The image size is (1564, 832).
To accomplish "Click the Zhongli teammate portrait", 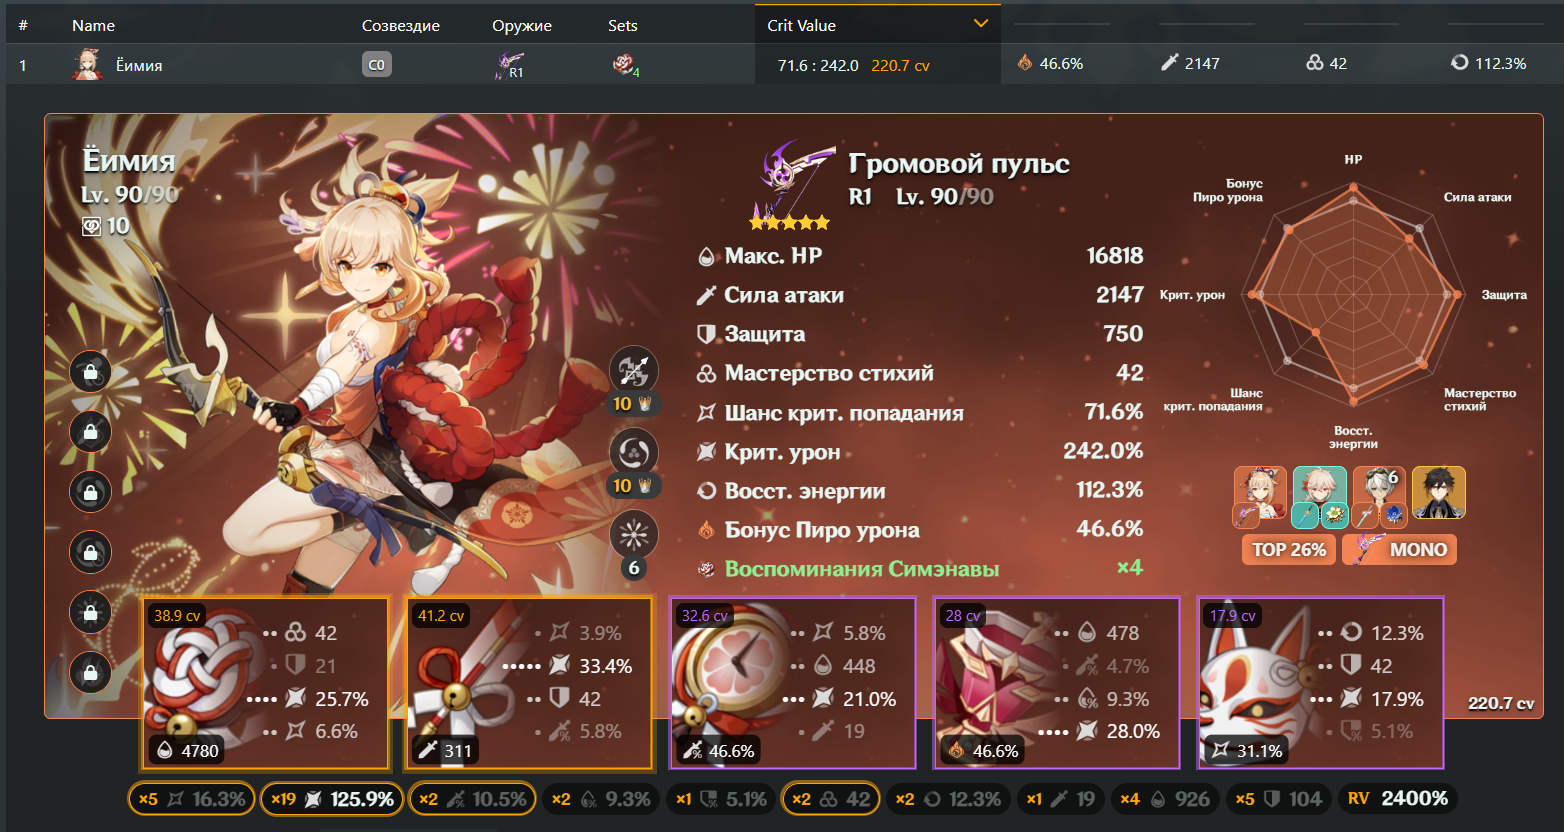I will (1439, 492).
